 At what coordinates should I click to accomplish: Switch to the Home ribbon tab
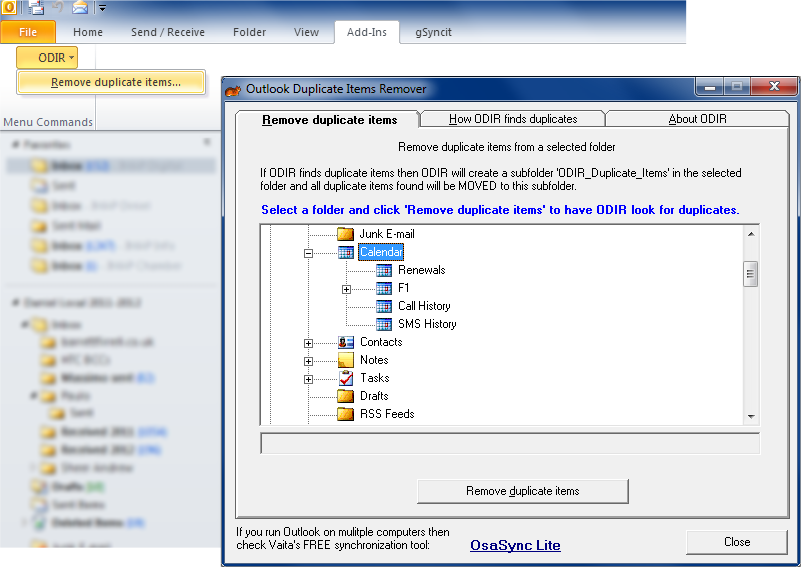point(88,32)
